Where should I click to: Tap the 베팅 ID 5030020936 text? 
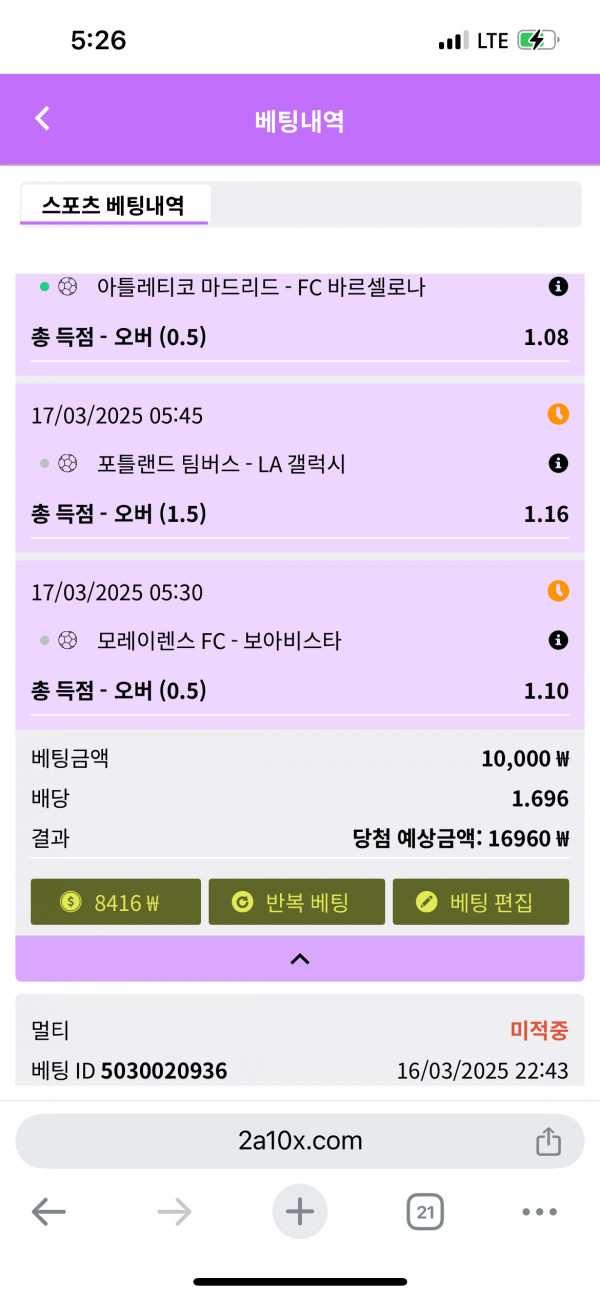tap(129, 1071)
